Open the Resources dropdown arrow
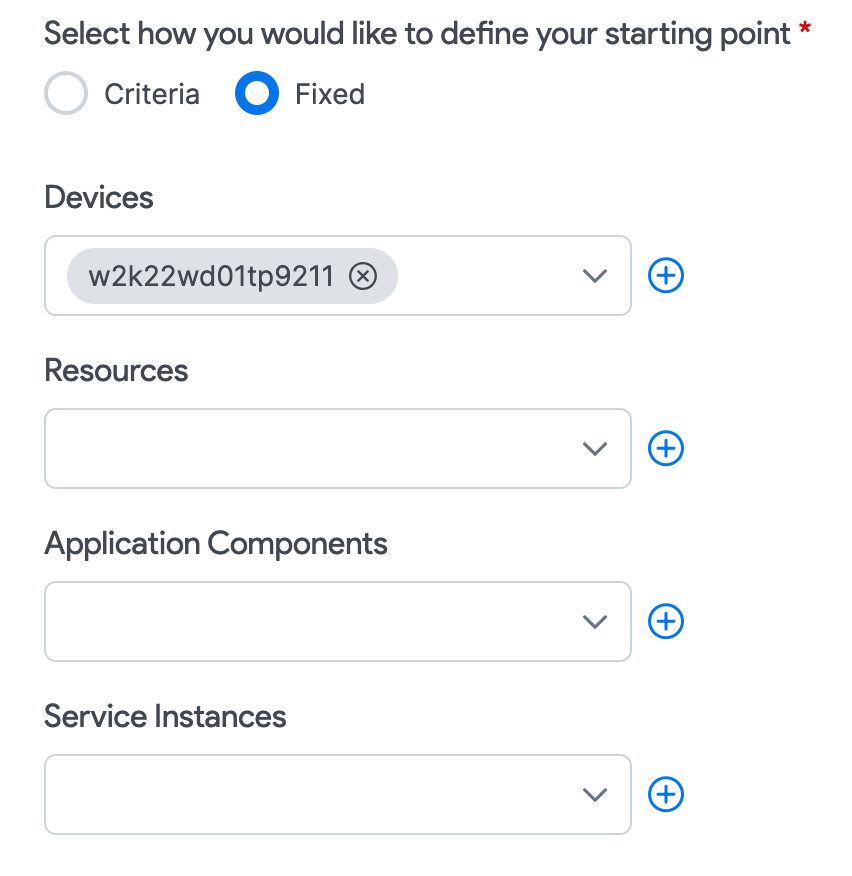The width and height of the screenshot is (852, 876). pyautogui.click(x=595, y=449)
